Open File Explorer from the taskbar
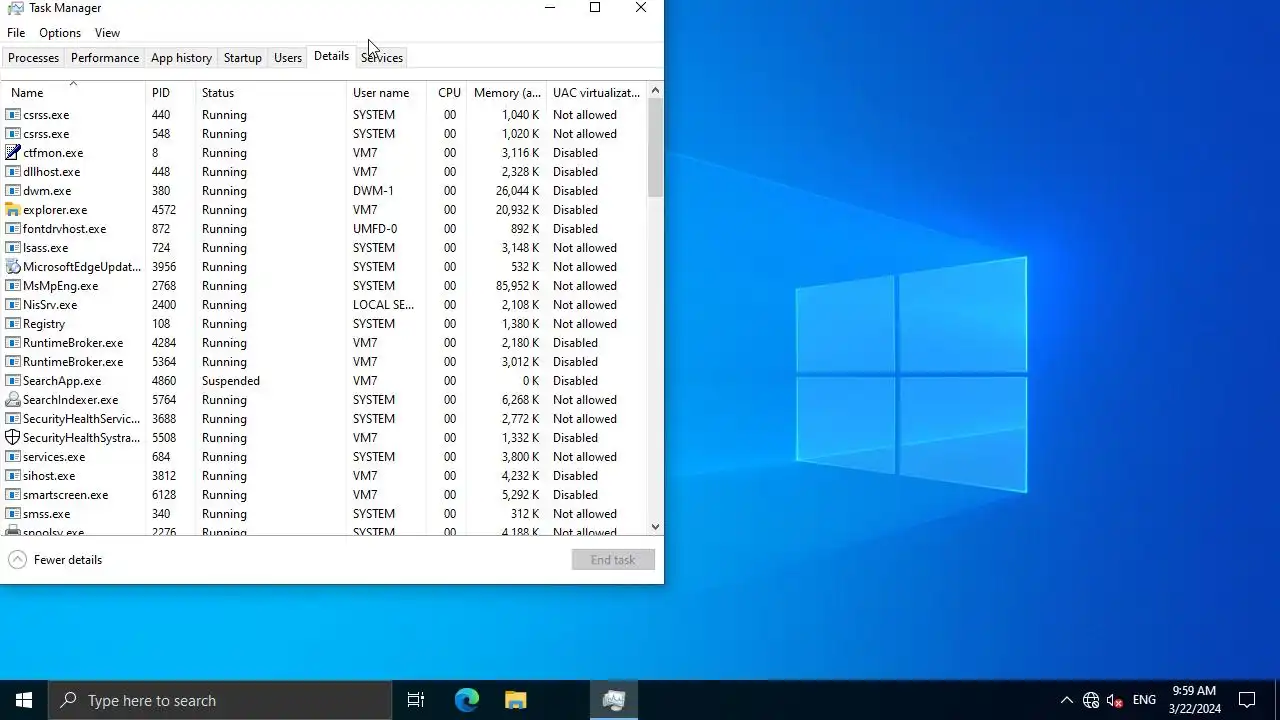This screenshot has width=1280, height=720. pos(515,700)
